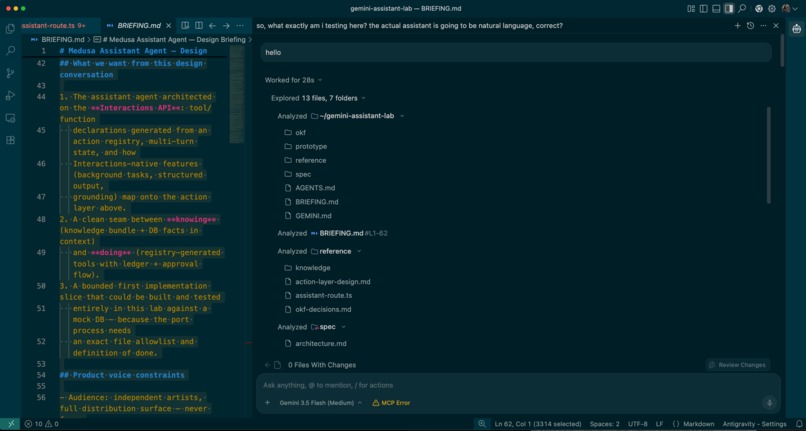This screenshot has width=806, height=431.
Task: Open the Search view in activity bar
Action: pyautogui.click(x=10, y=51)
